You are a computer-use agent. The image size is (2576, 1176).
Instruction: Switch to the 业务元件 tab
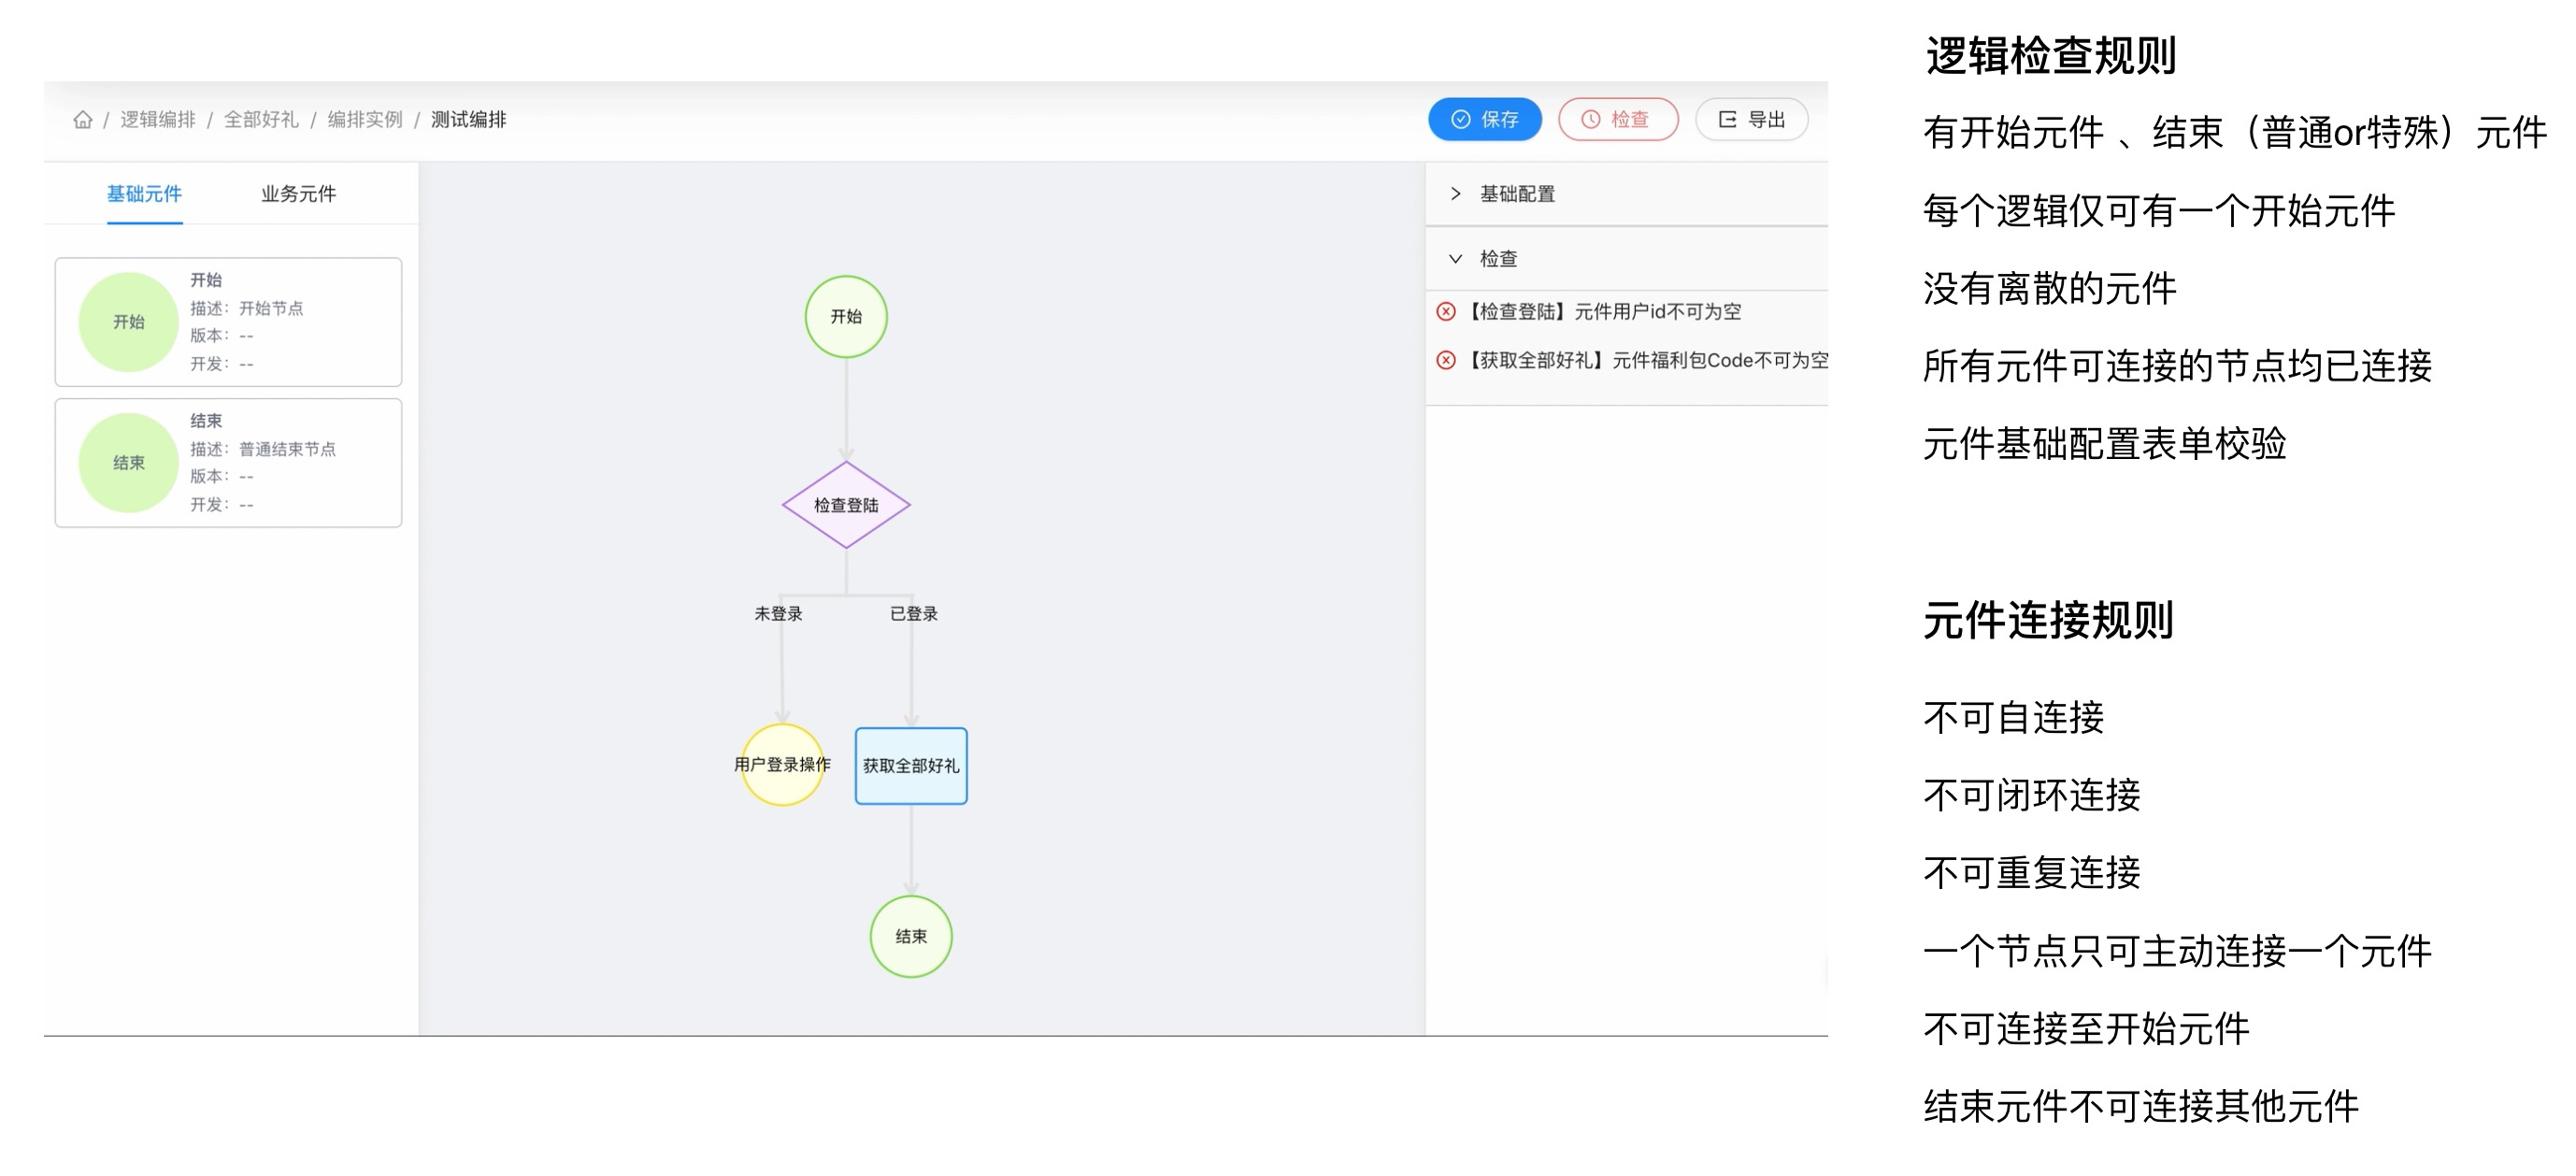[x=298, y=194]
